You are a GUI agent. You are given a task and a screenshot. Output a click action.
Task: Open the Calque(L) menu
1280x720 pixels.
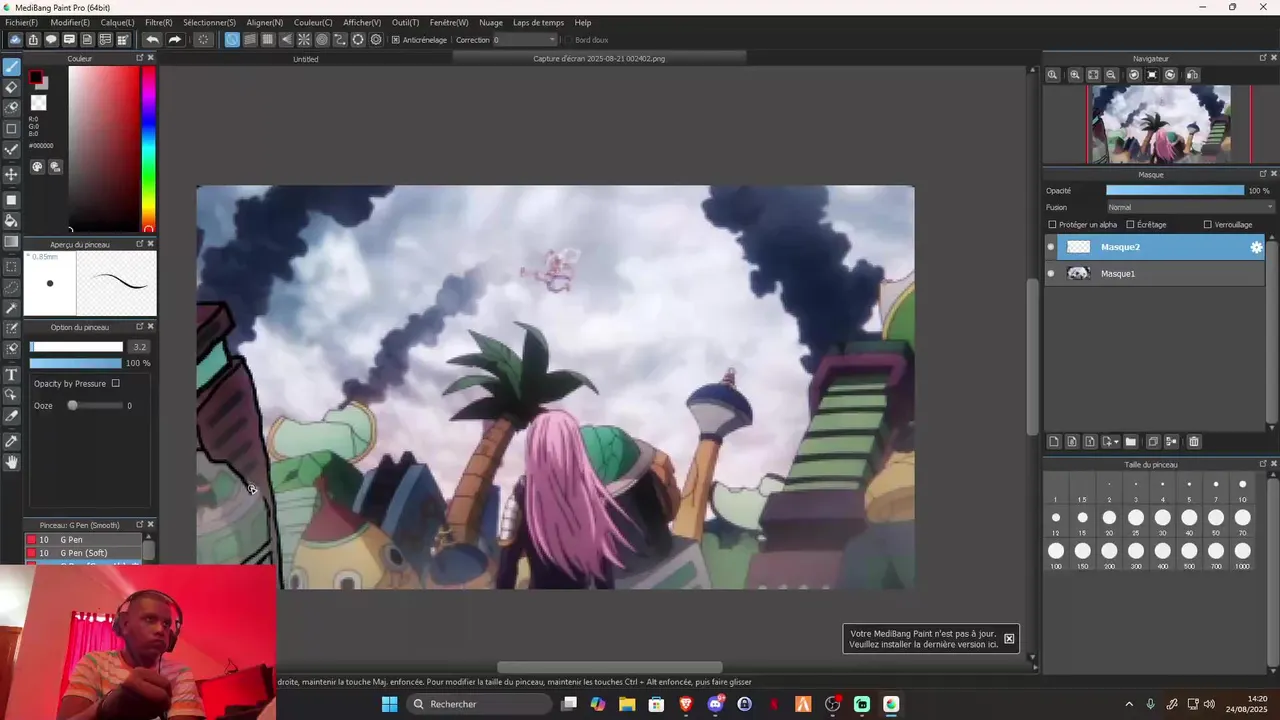pos(117,22)
